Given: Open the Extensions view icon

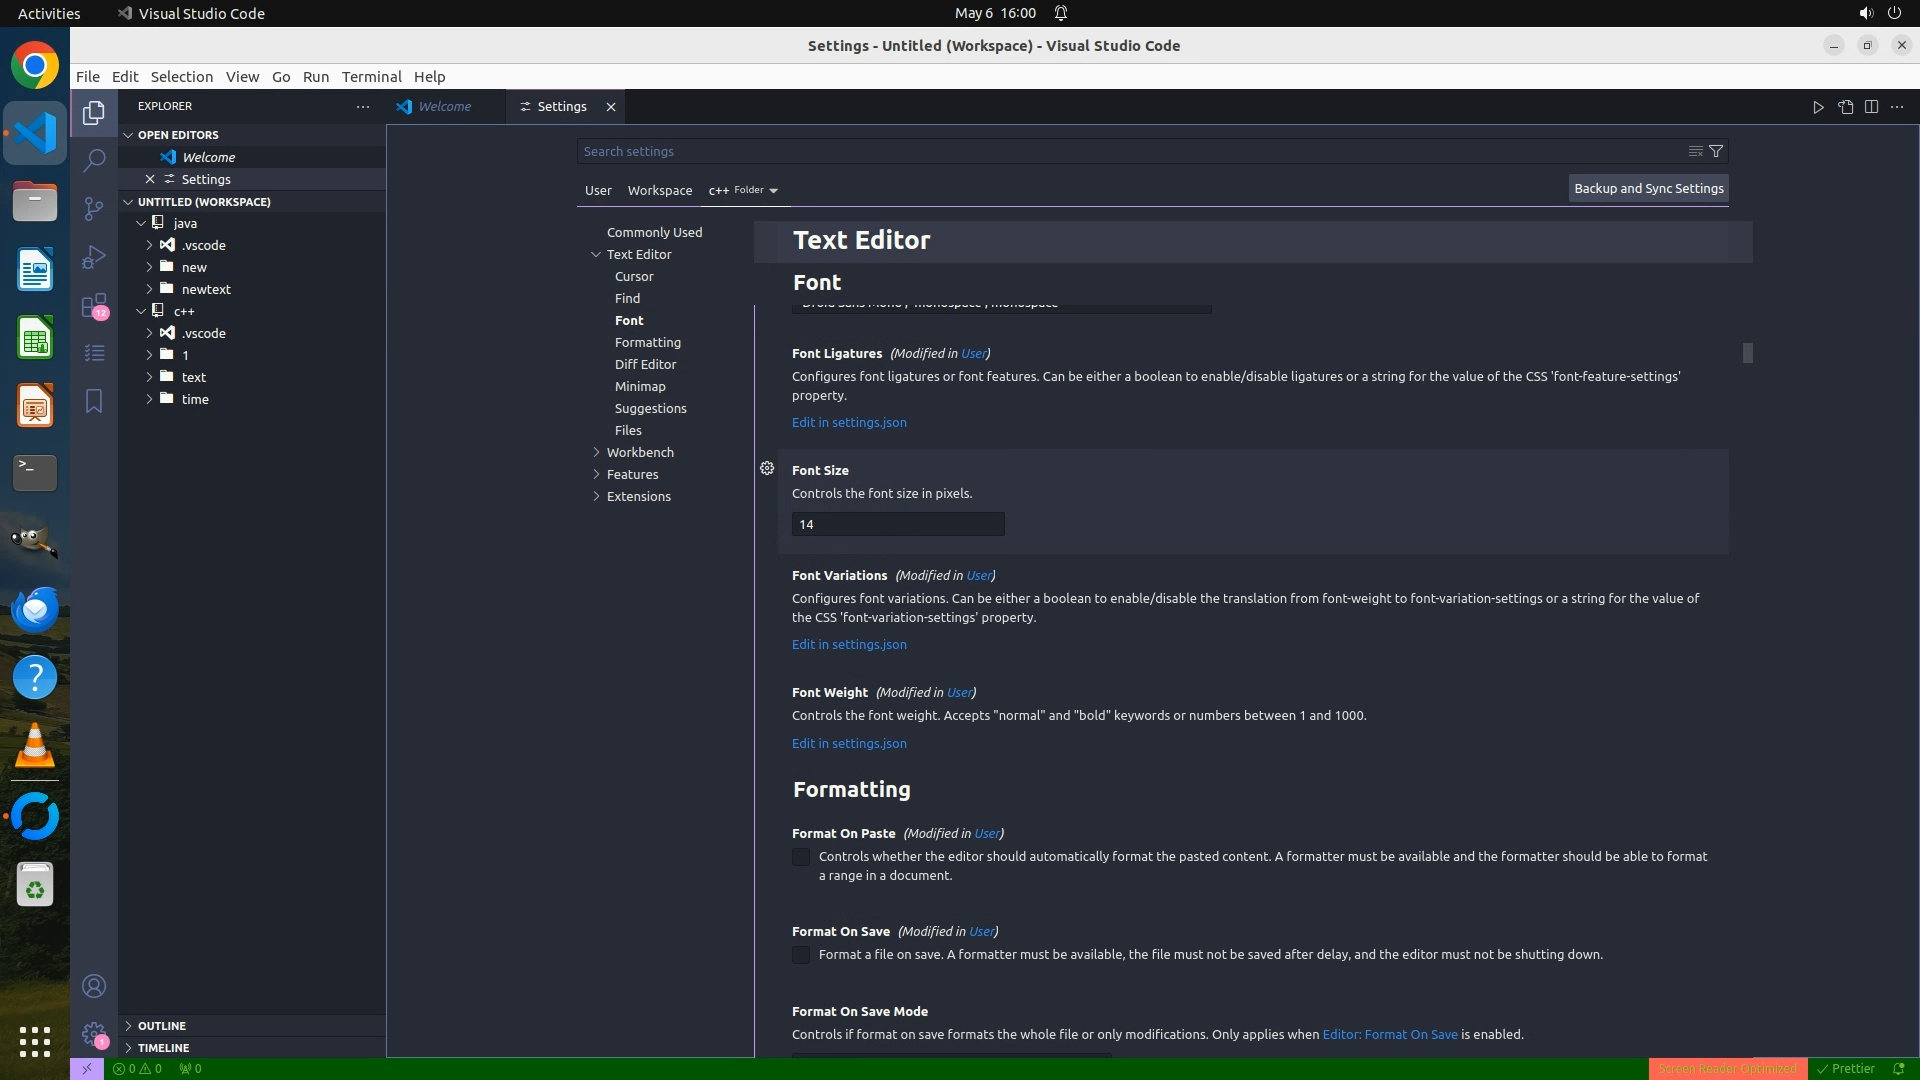Looking at the screenshot, I should click(x=94, y=305).
